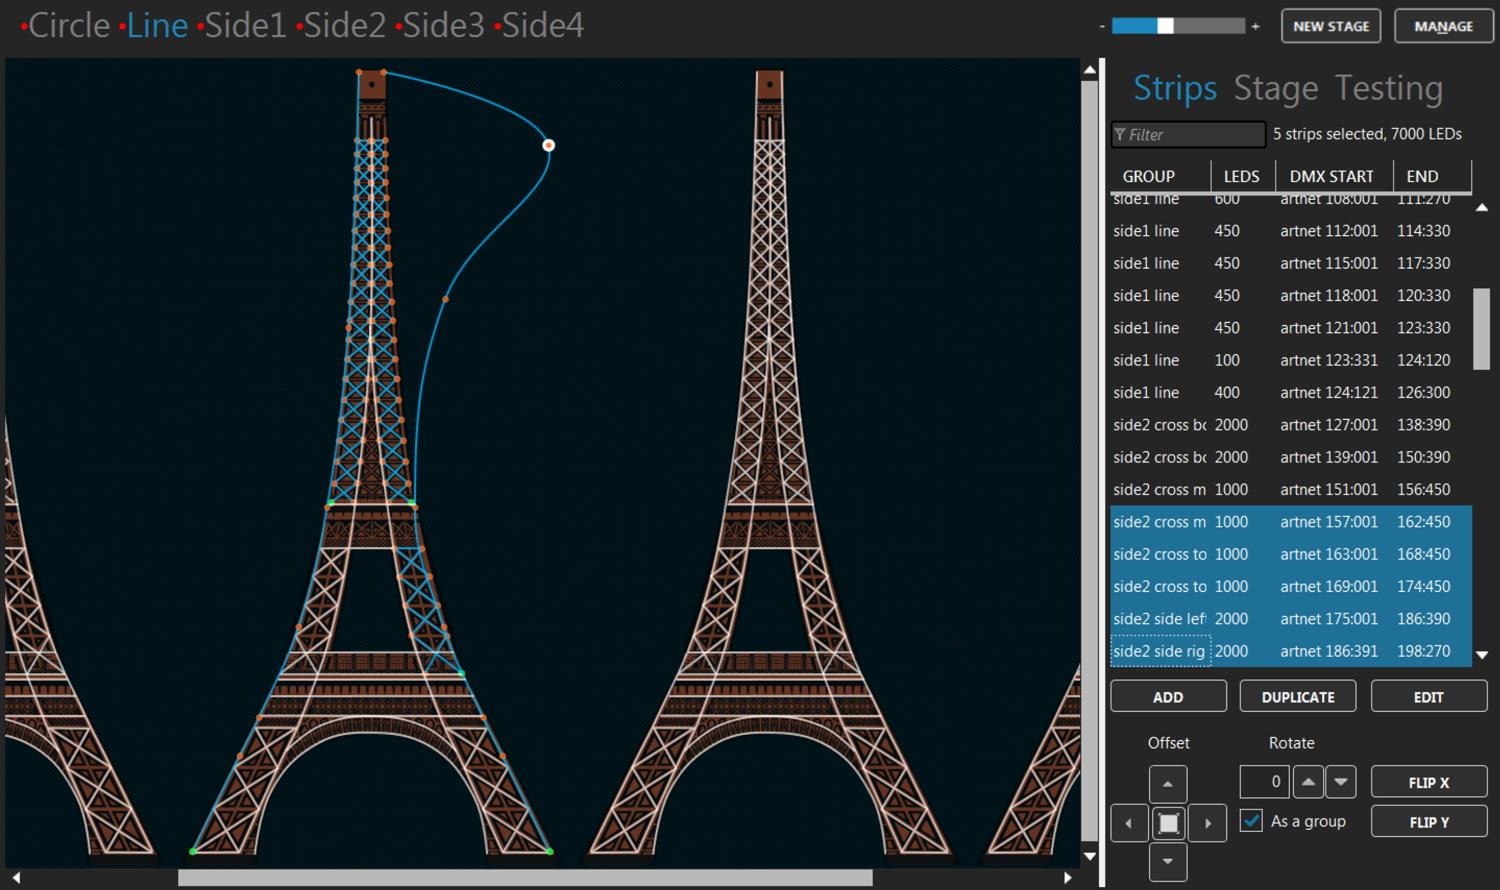Screen dimensions: 1500x890
Task: Go to the Side4 stage tab
Action: point(542,25)
